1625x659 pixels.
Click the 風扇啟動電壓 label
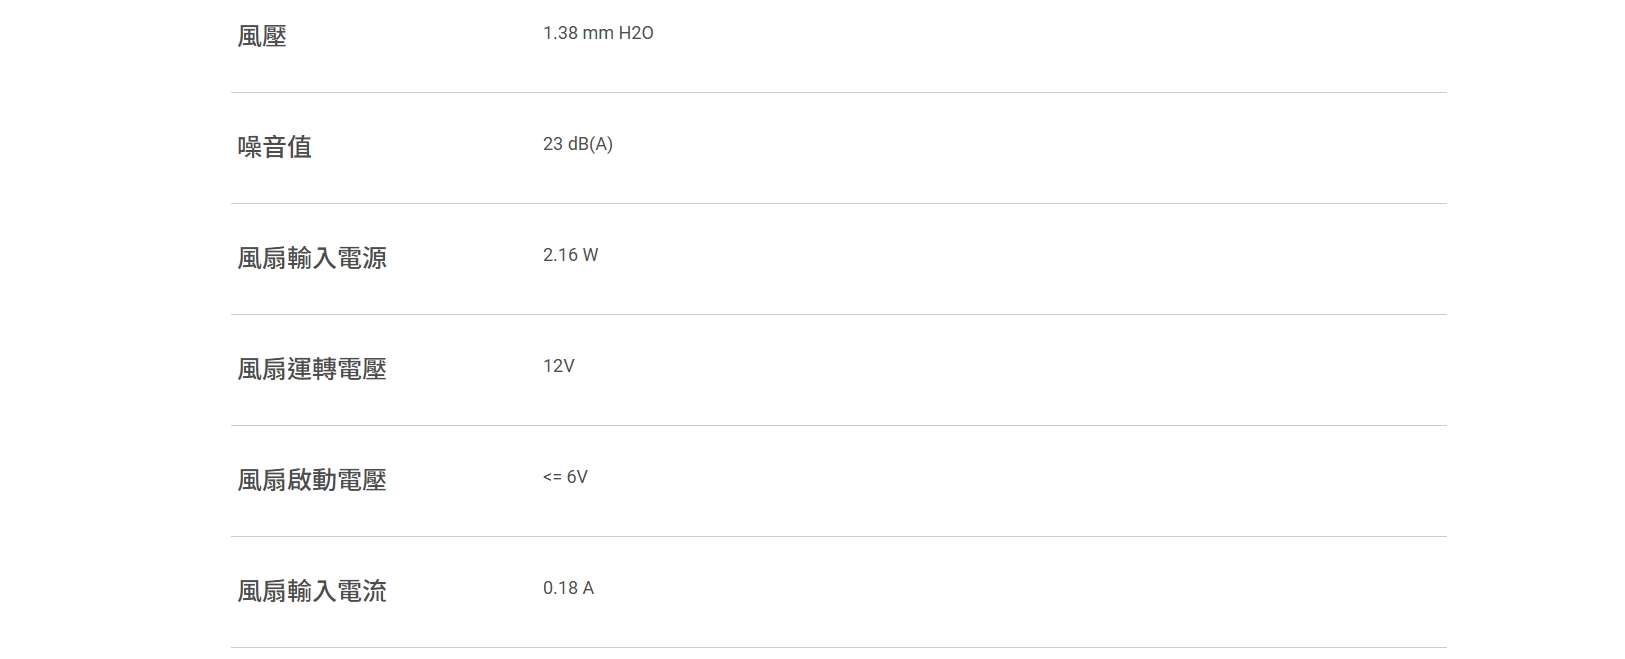tap(311, 480)
